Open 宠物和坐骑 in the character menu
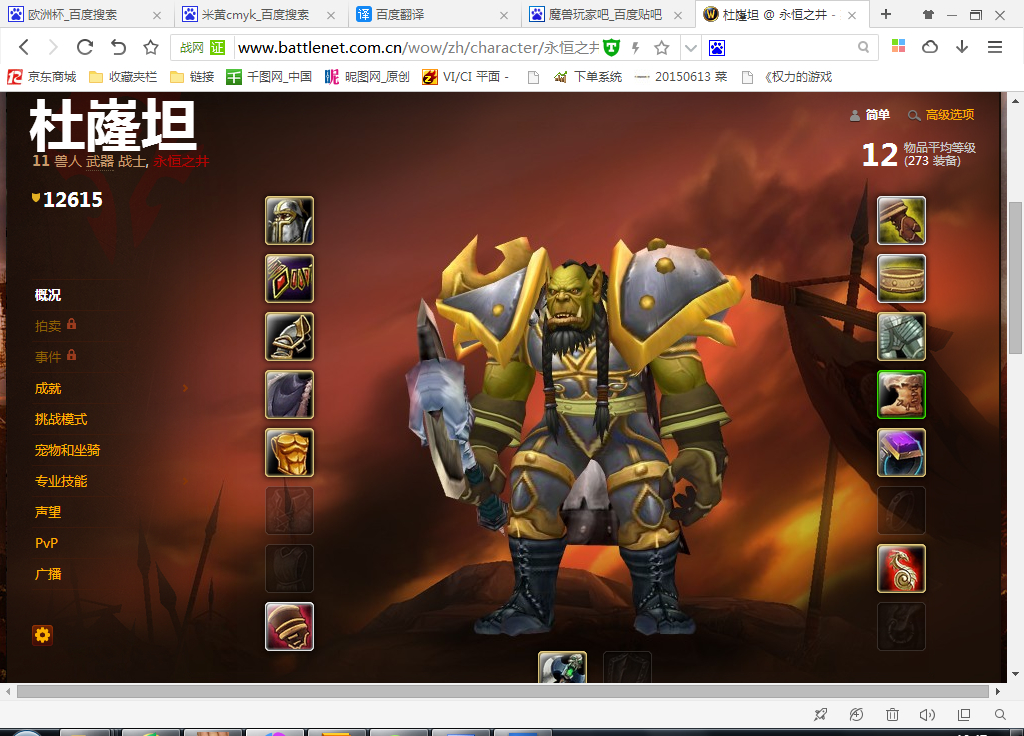The width and height of the screenshot is (1024, 736). point(67,451)
